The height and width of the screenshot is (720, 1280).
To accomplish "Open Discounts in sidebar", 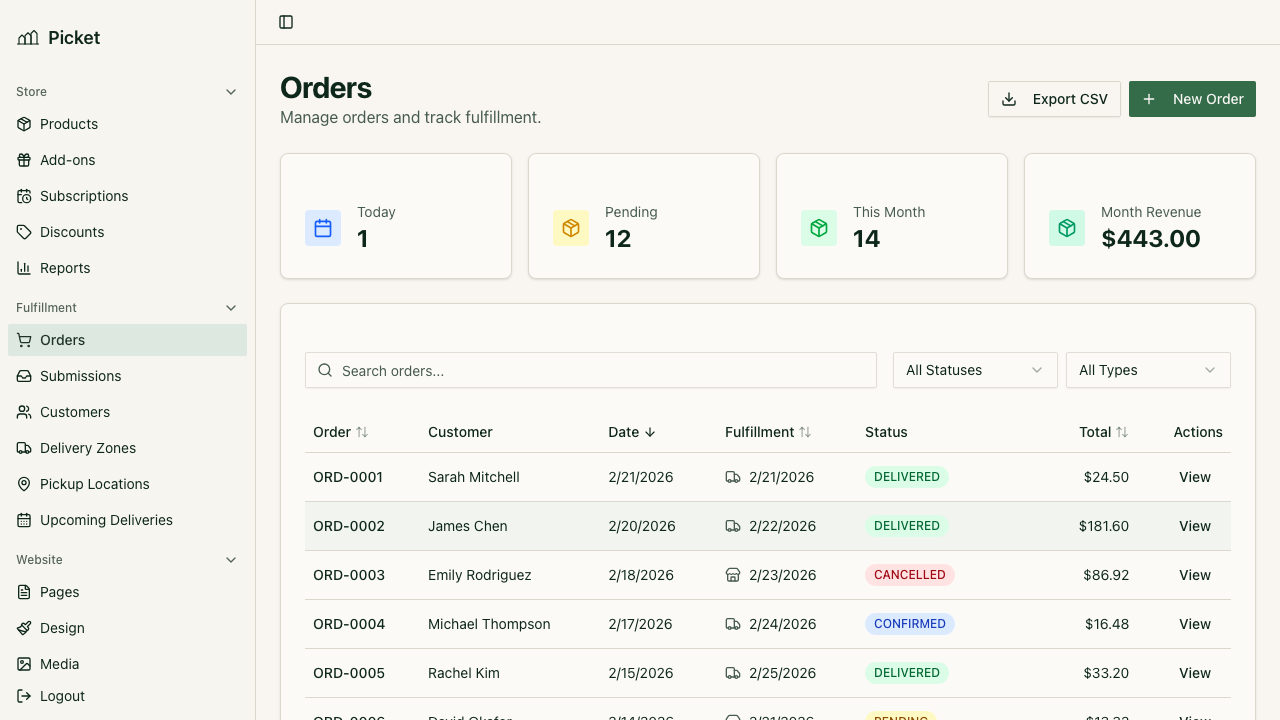I will (x=127, y=232).
